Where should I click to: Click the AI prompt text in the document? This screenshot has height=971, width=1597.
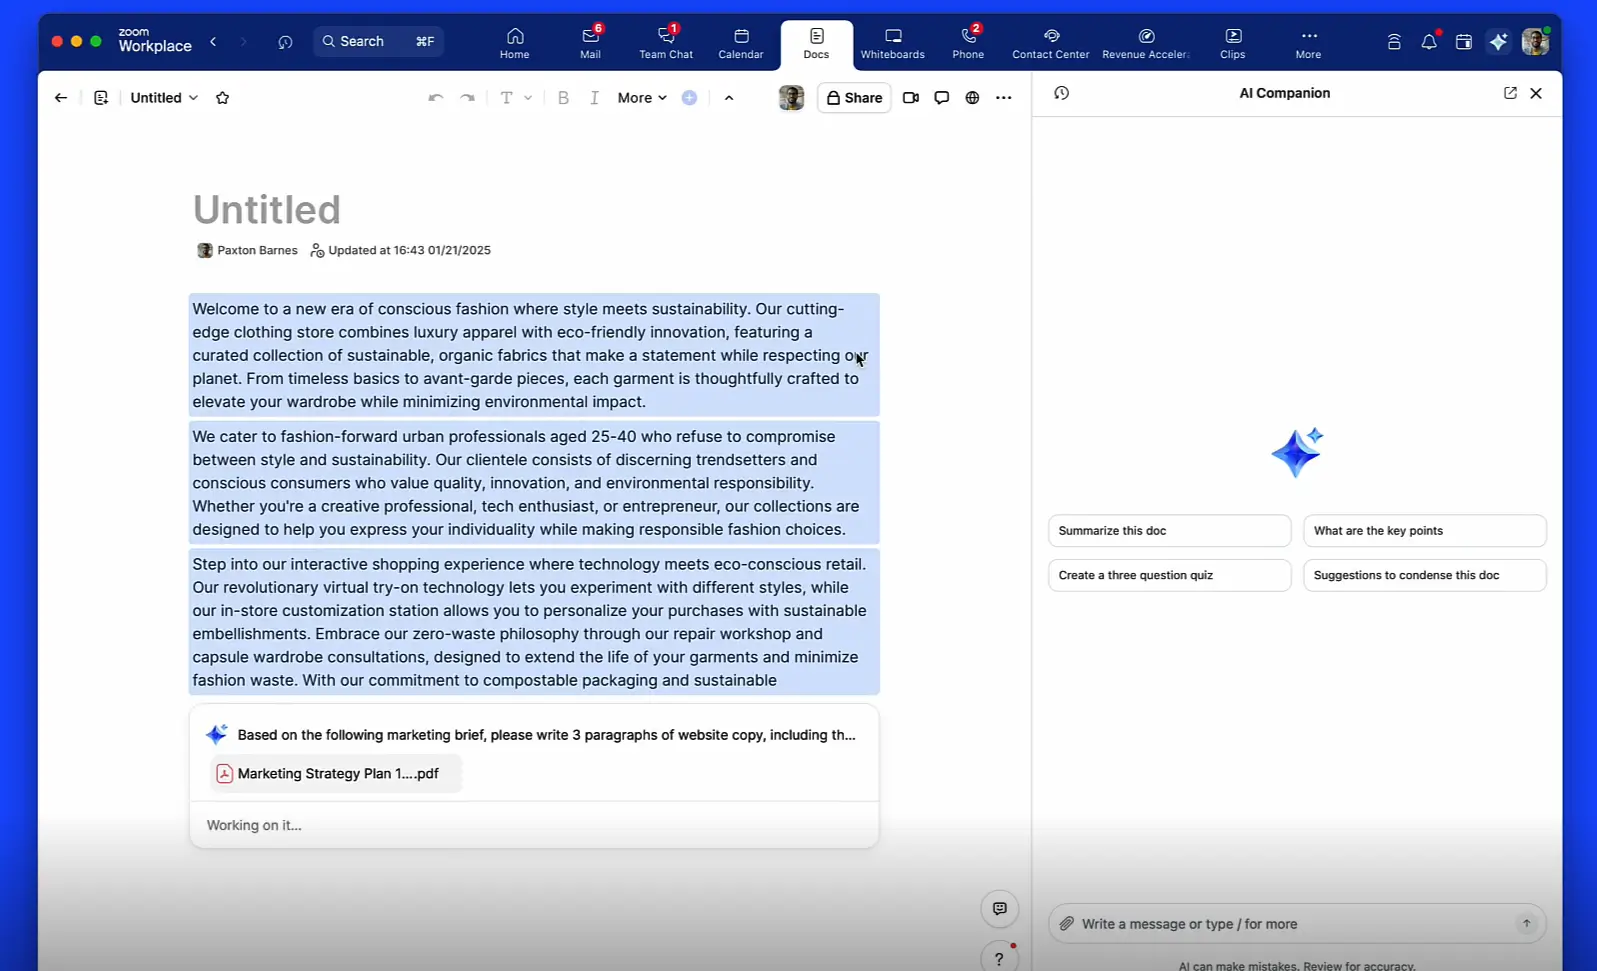pyautogui.click(x=546, y=735)
